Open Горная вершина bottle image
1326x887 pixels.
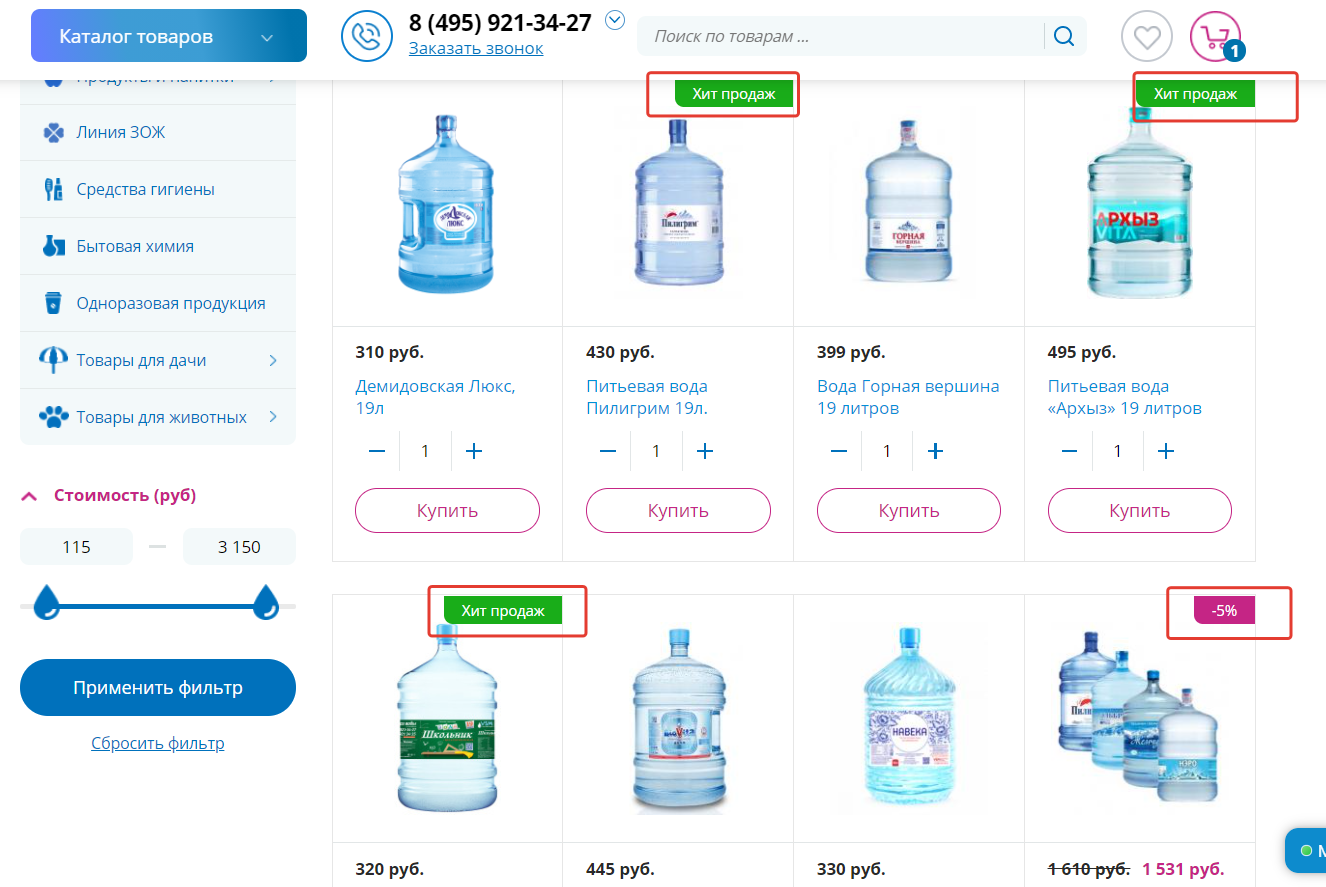coord(908,202)
